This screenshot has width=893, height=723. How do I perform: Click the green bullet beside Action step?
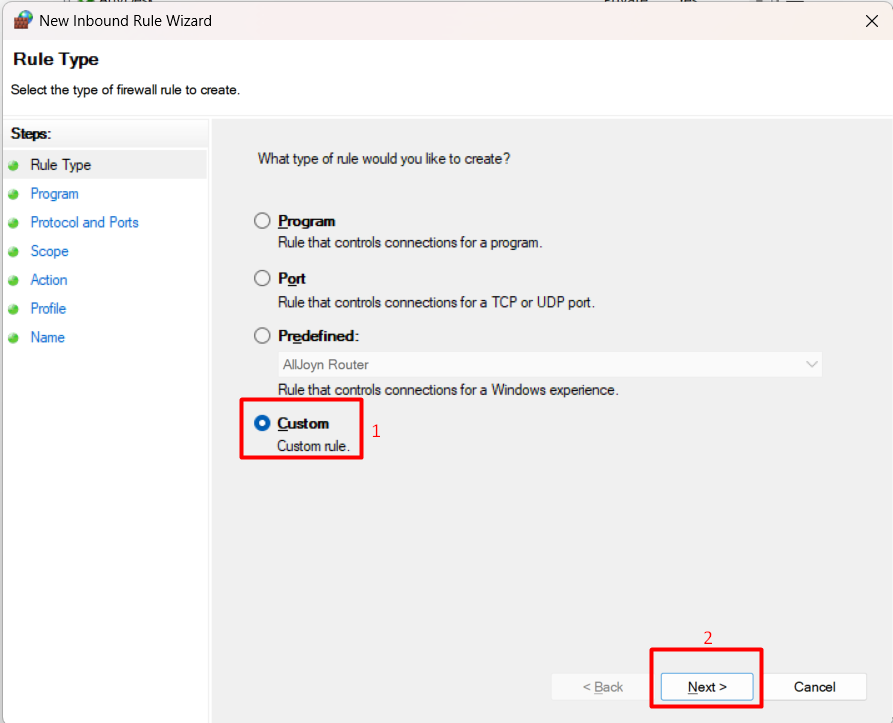[x=14, y=280]
